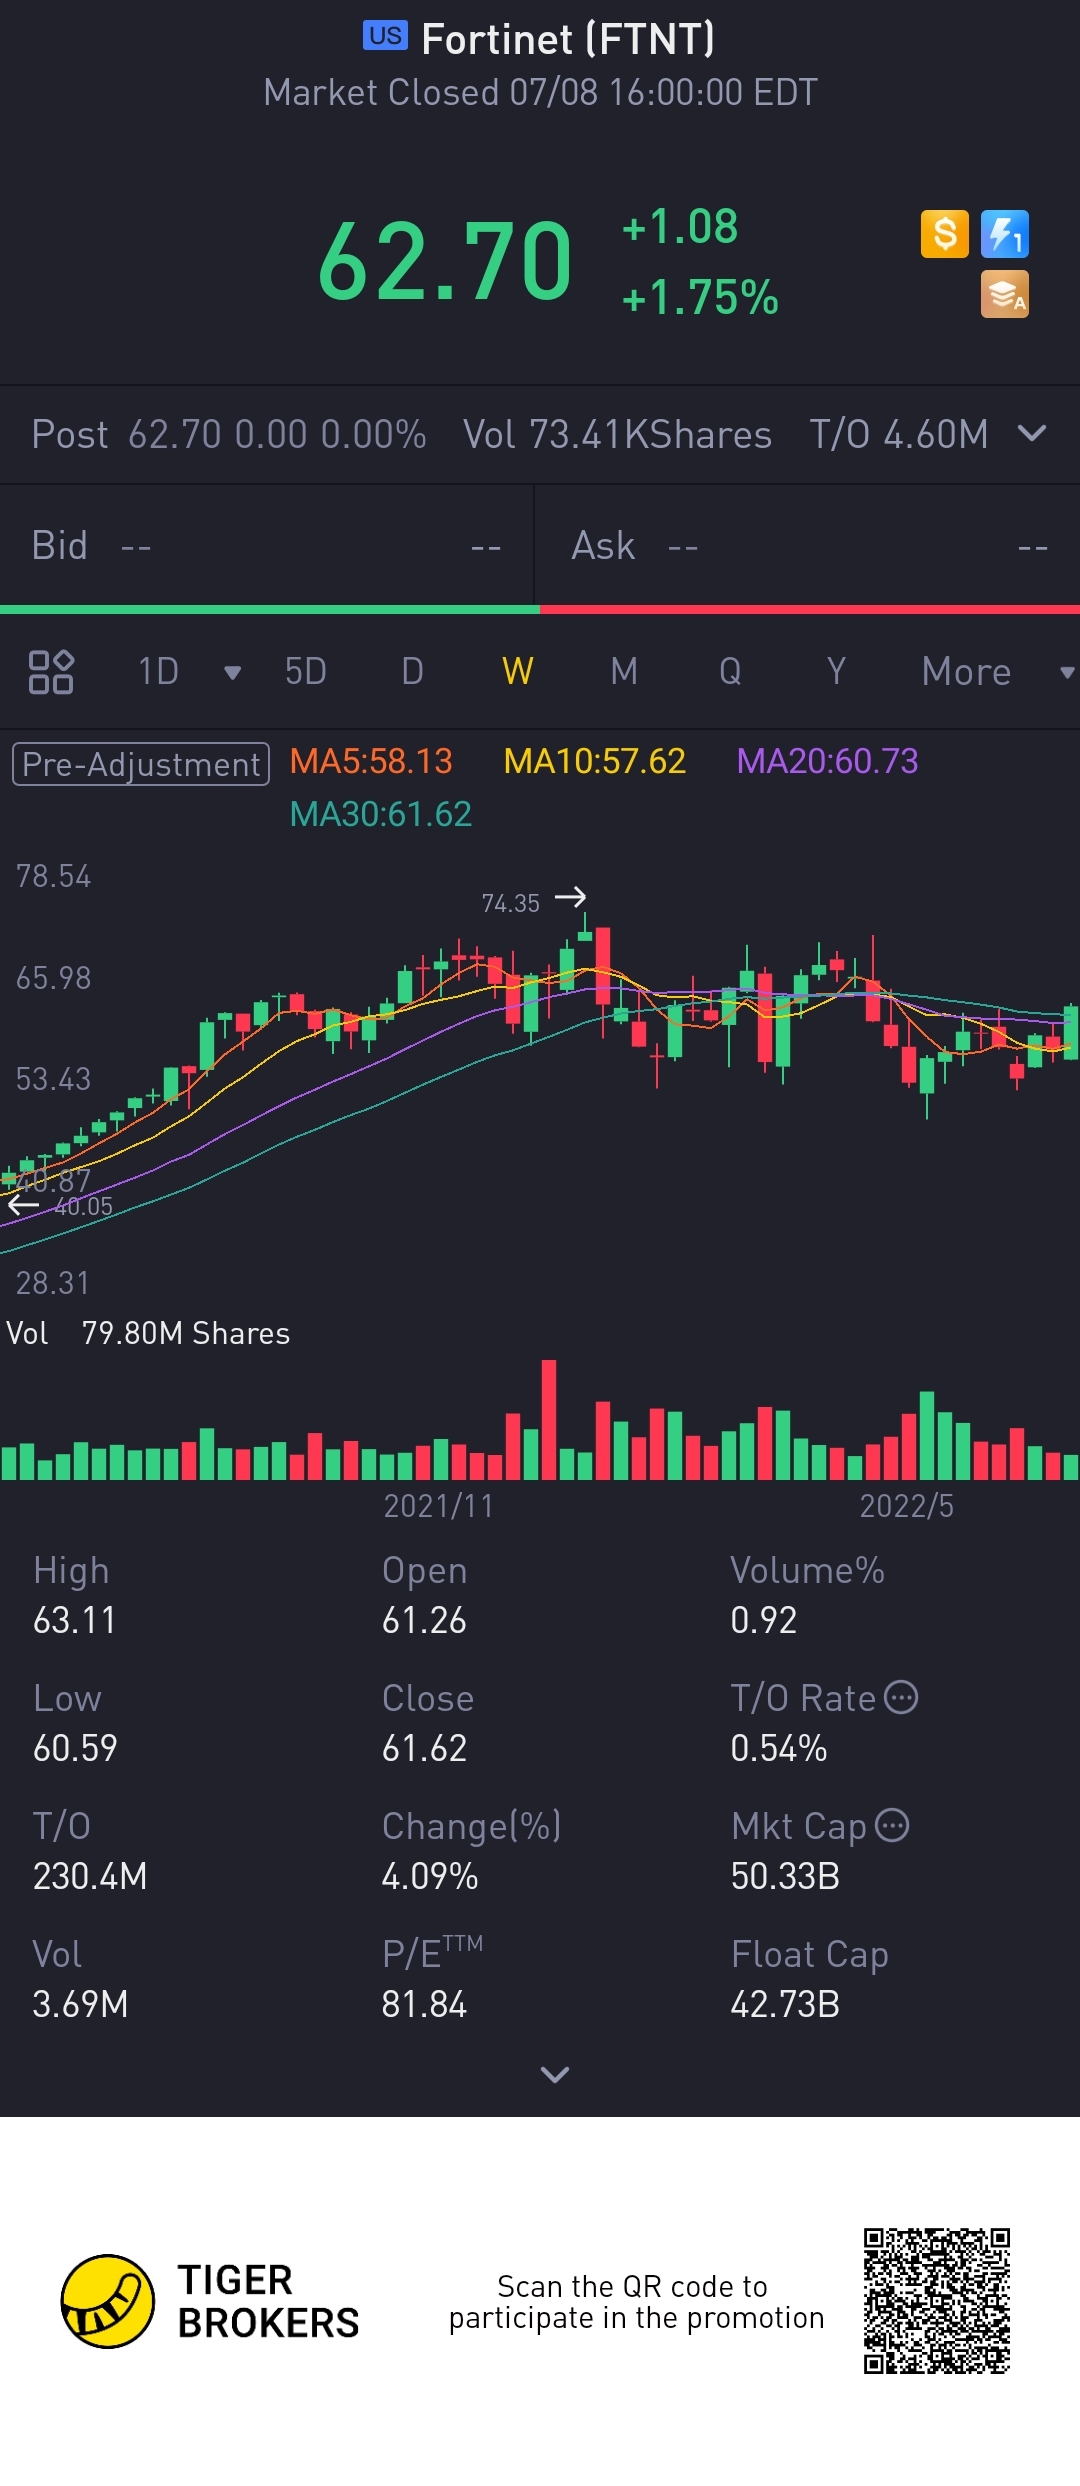
Task: Tap 'Scan the QR code' promotion text
Action: click(636, 2301)
